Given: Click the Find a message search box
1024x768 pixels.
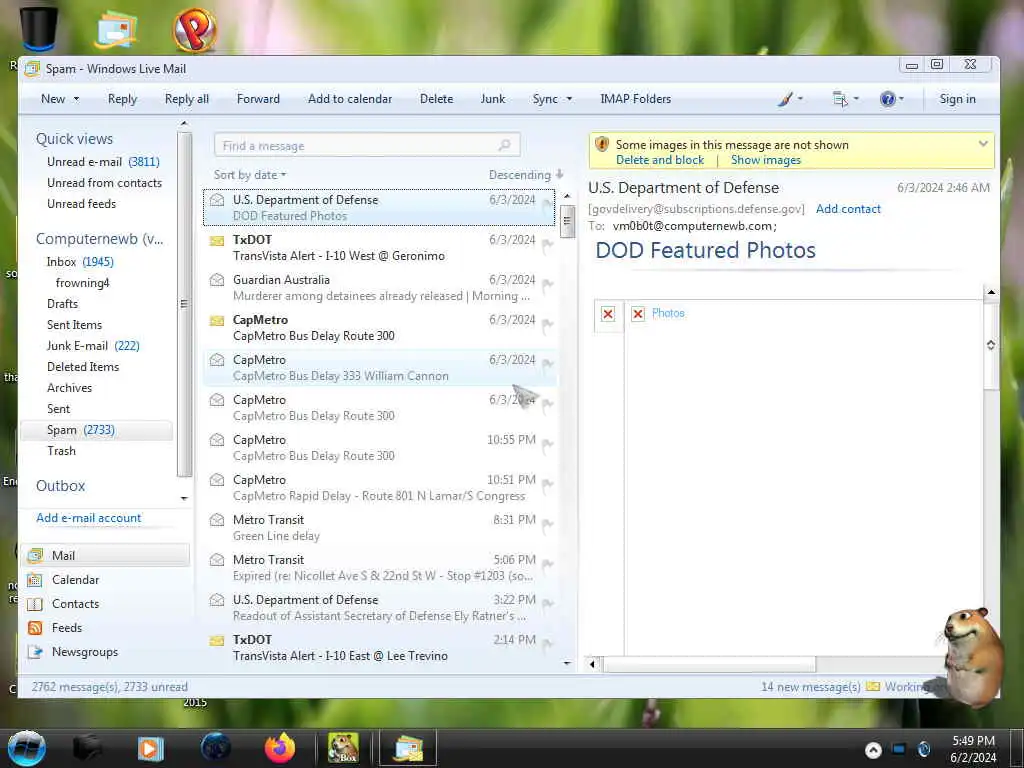Looking at the screenshot, I should coord(367,145).
